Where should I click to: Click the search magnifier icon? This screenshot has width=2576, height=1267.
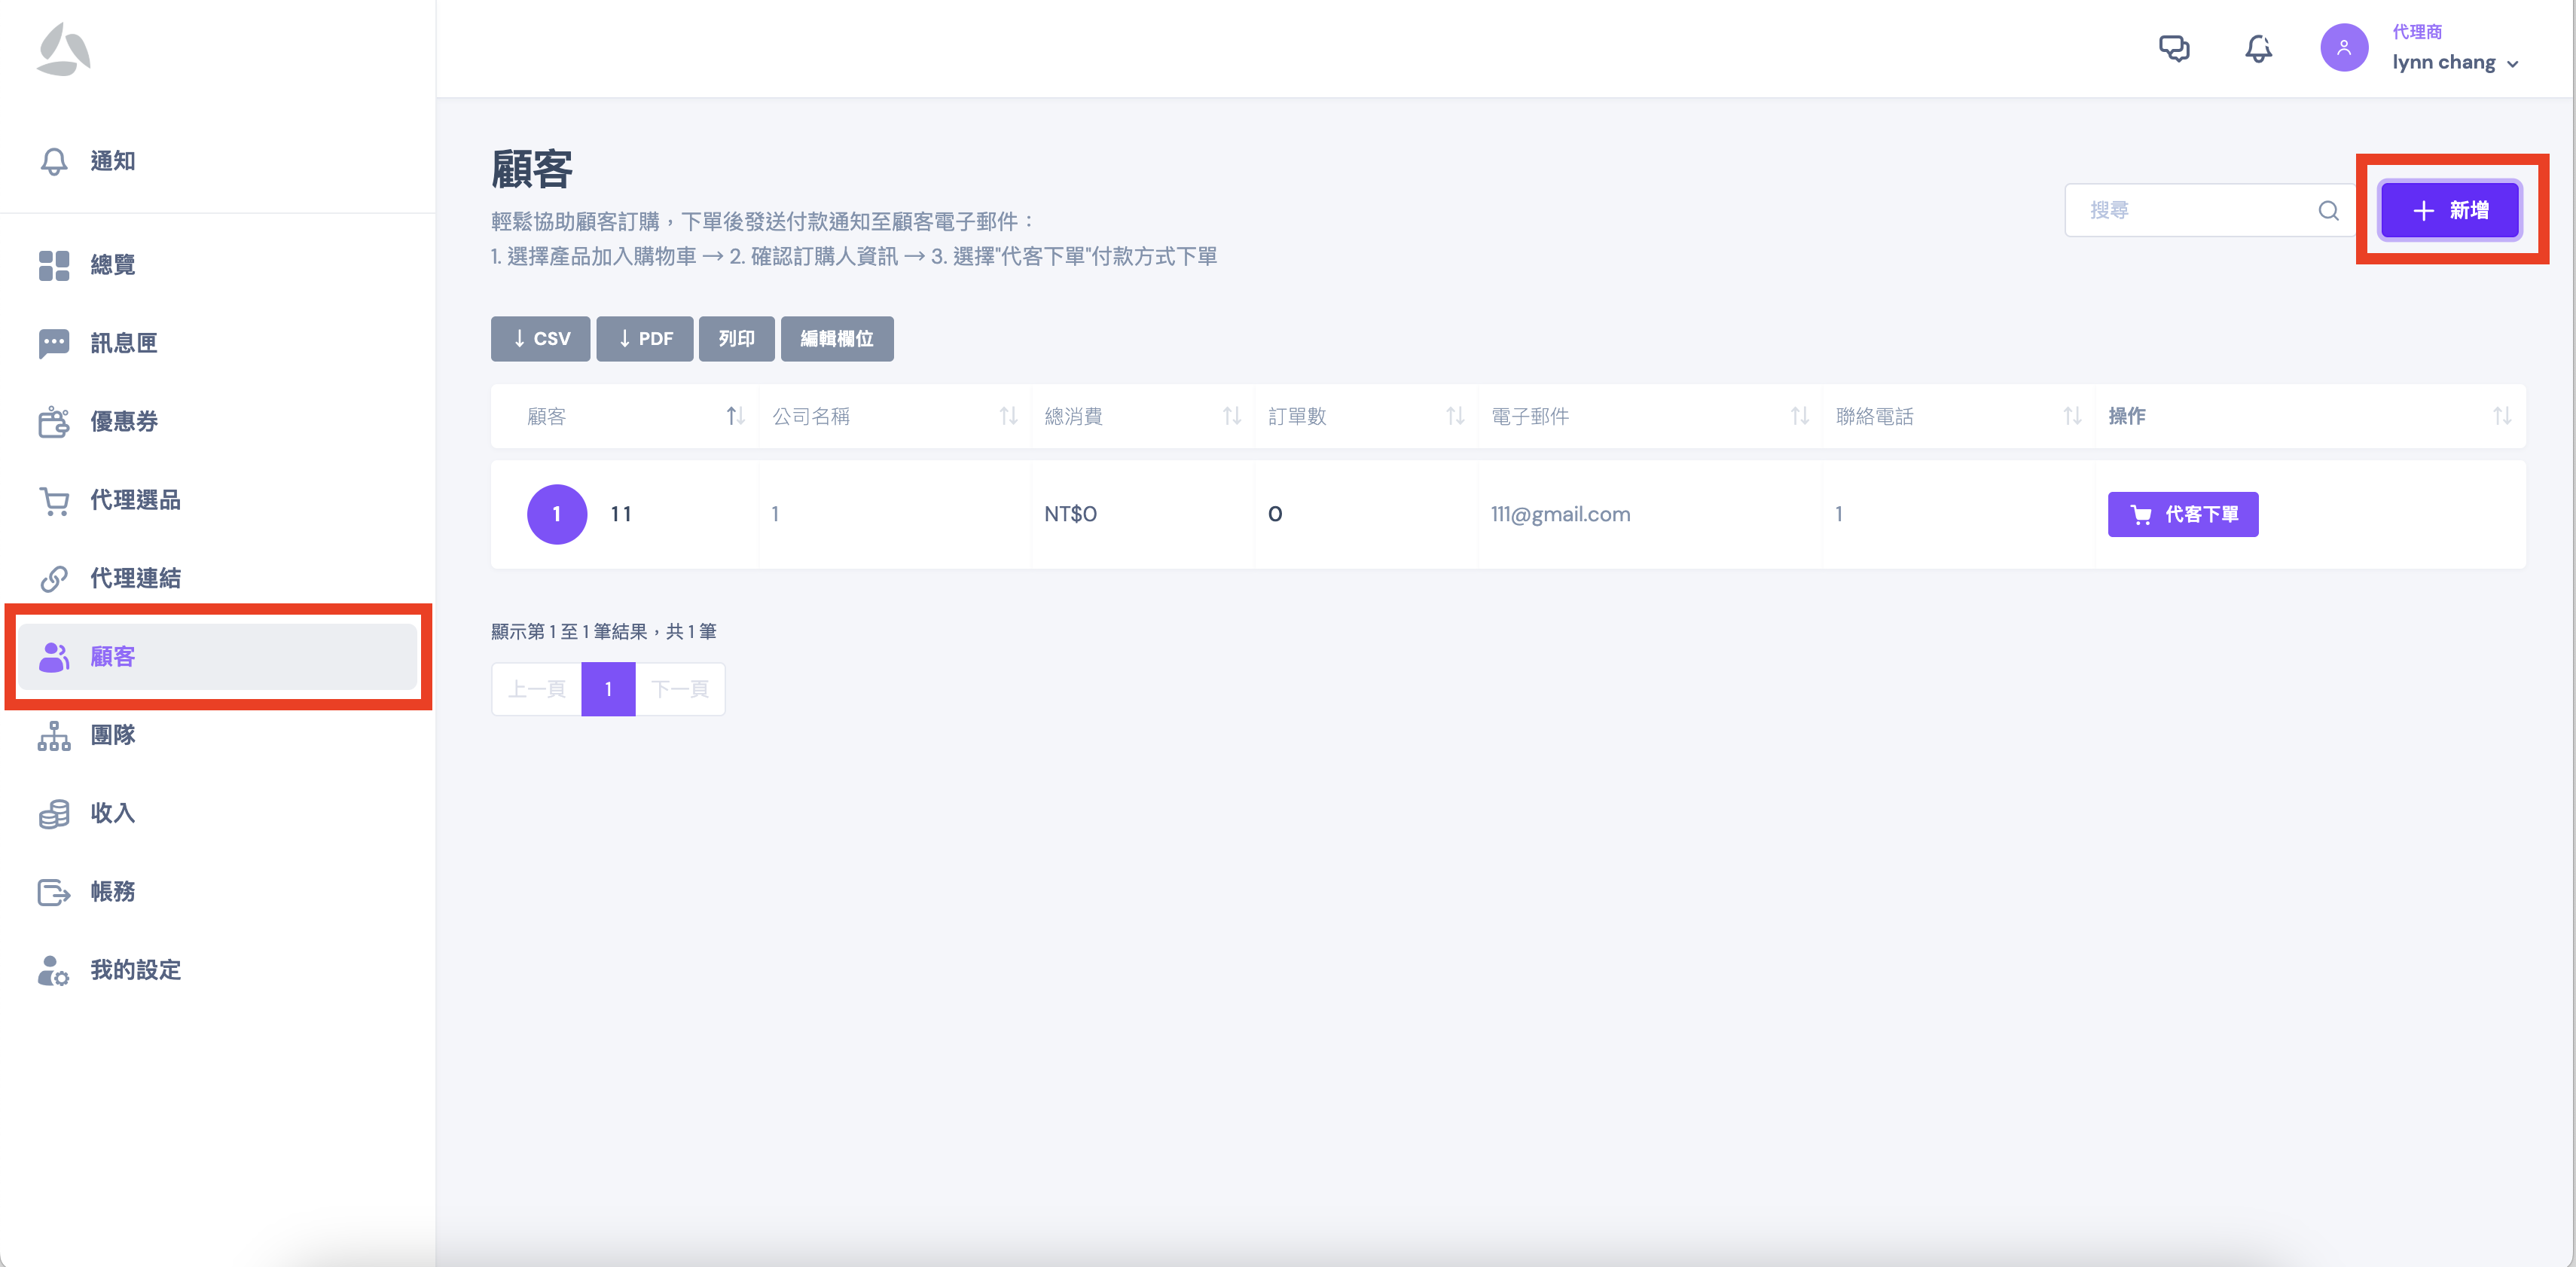[2328, 211]
